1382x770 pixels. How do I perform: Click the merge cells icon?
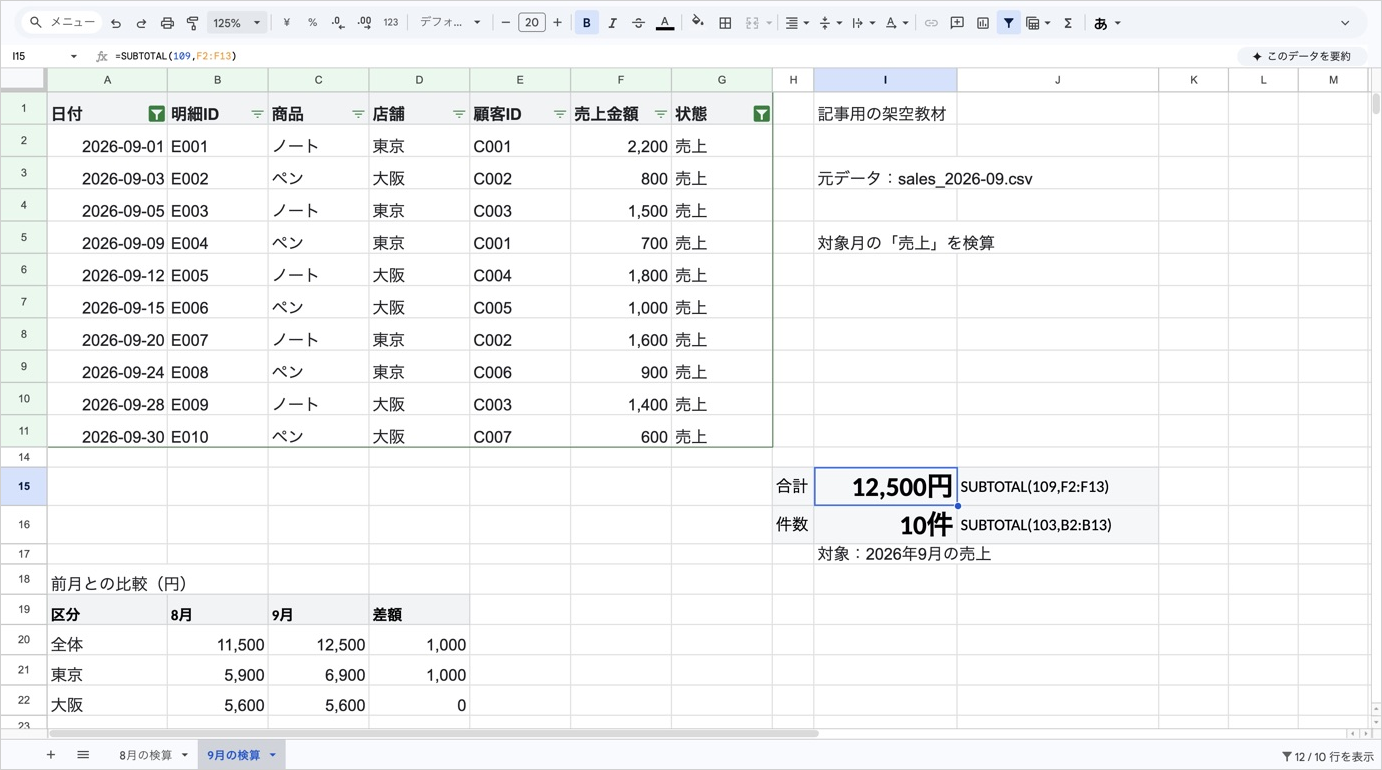pos(752,23)
